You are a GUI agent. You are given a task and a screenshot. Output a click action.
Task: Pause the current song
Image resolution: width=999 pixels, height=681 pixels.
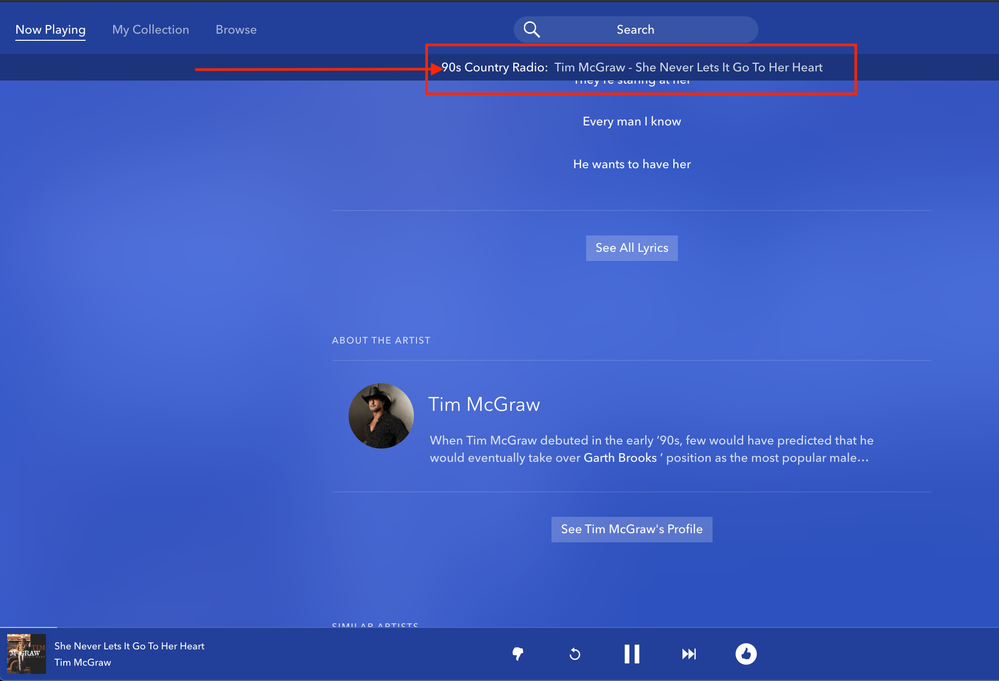click(x=632, y=654)
